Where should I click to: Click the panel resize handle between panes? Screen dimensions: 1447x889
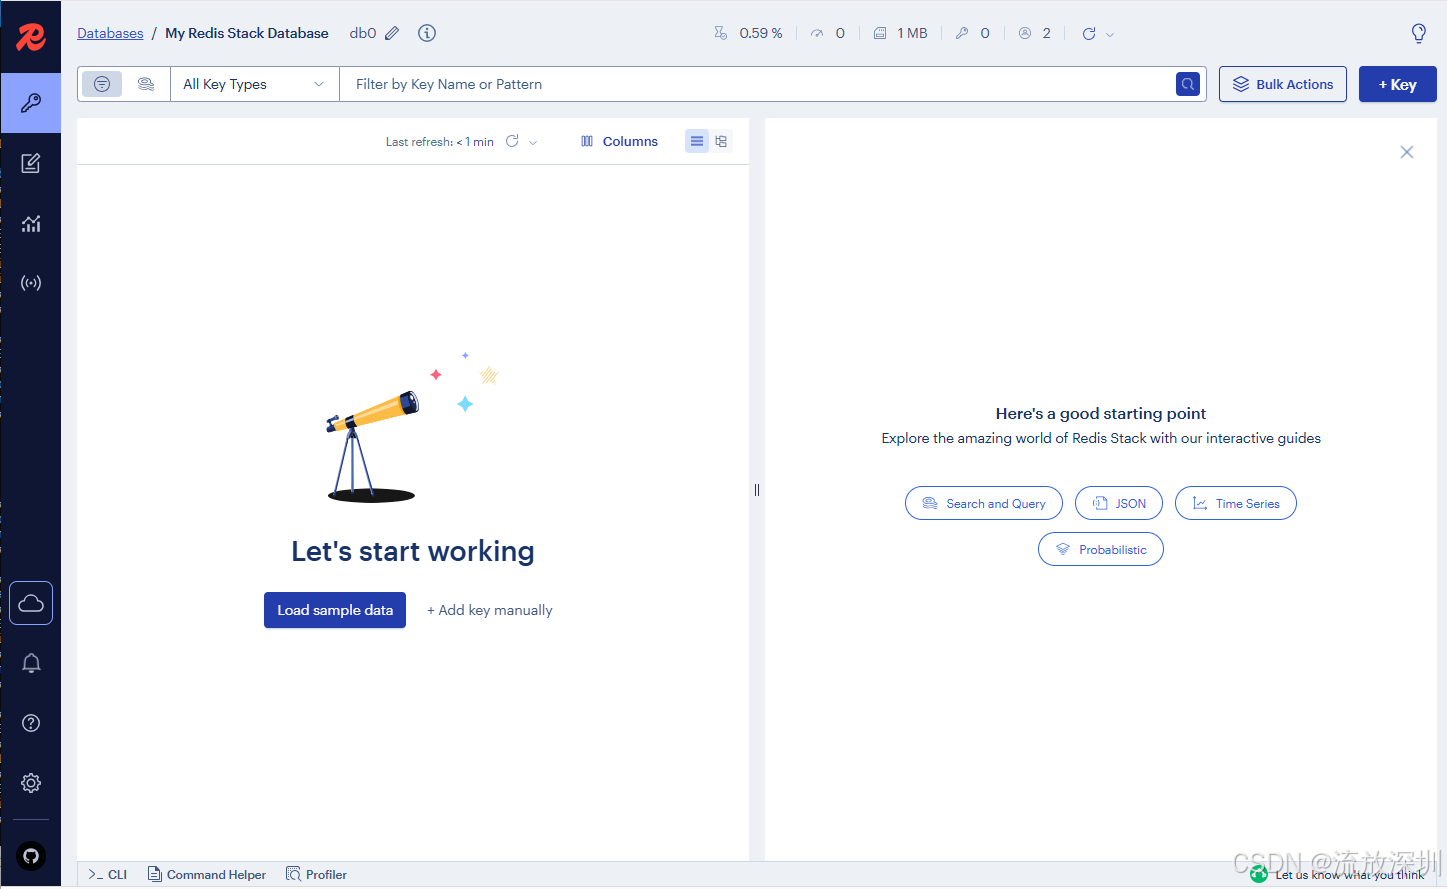point(757,490)
